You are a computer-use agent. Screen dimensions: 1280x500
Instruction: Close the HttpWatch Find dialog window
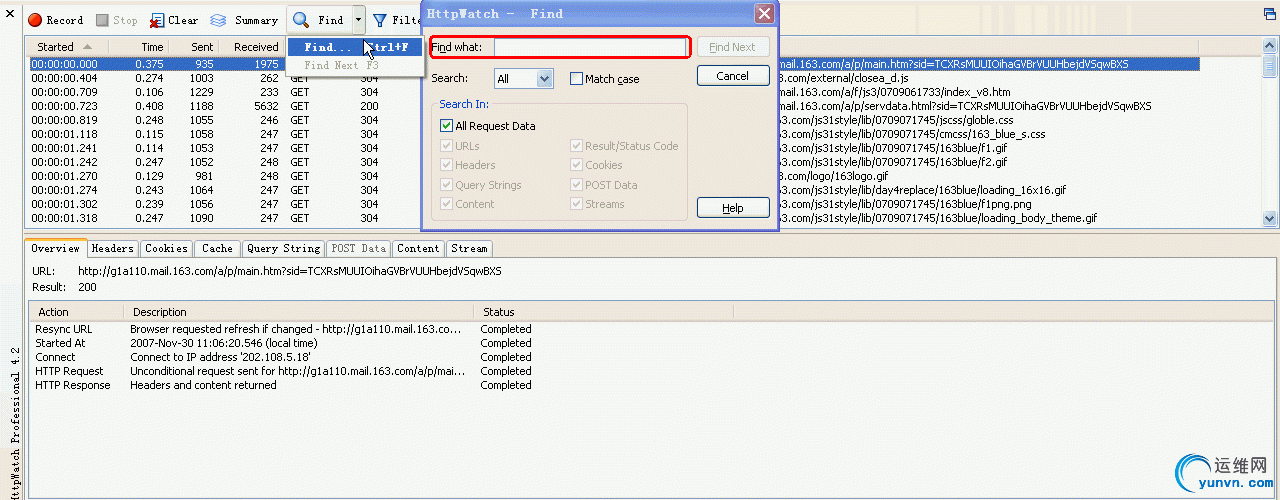tap(763, 13)
